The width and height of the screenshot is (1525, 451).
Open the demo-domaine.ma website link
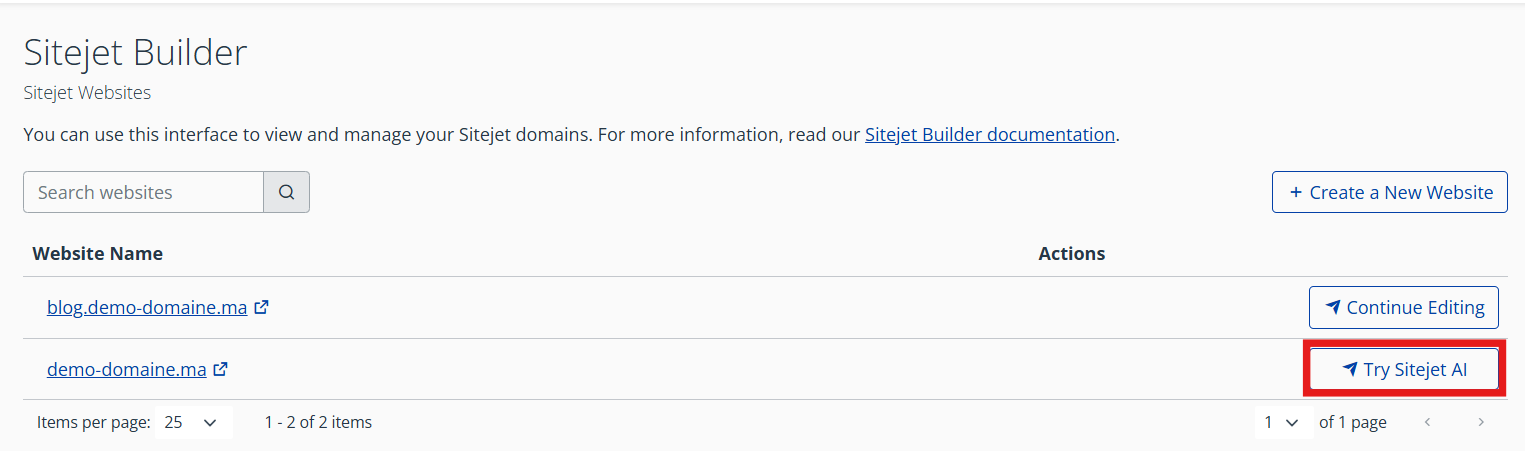tap(127, 369)
